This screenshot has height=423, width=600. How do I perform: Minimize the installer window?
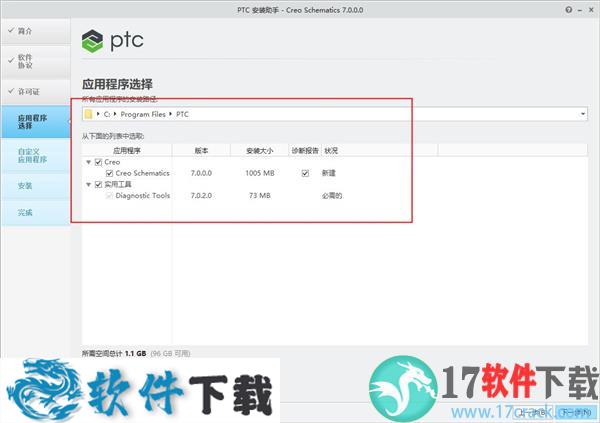(580, 10)
